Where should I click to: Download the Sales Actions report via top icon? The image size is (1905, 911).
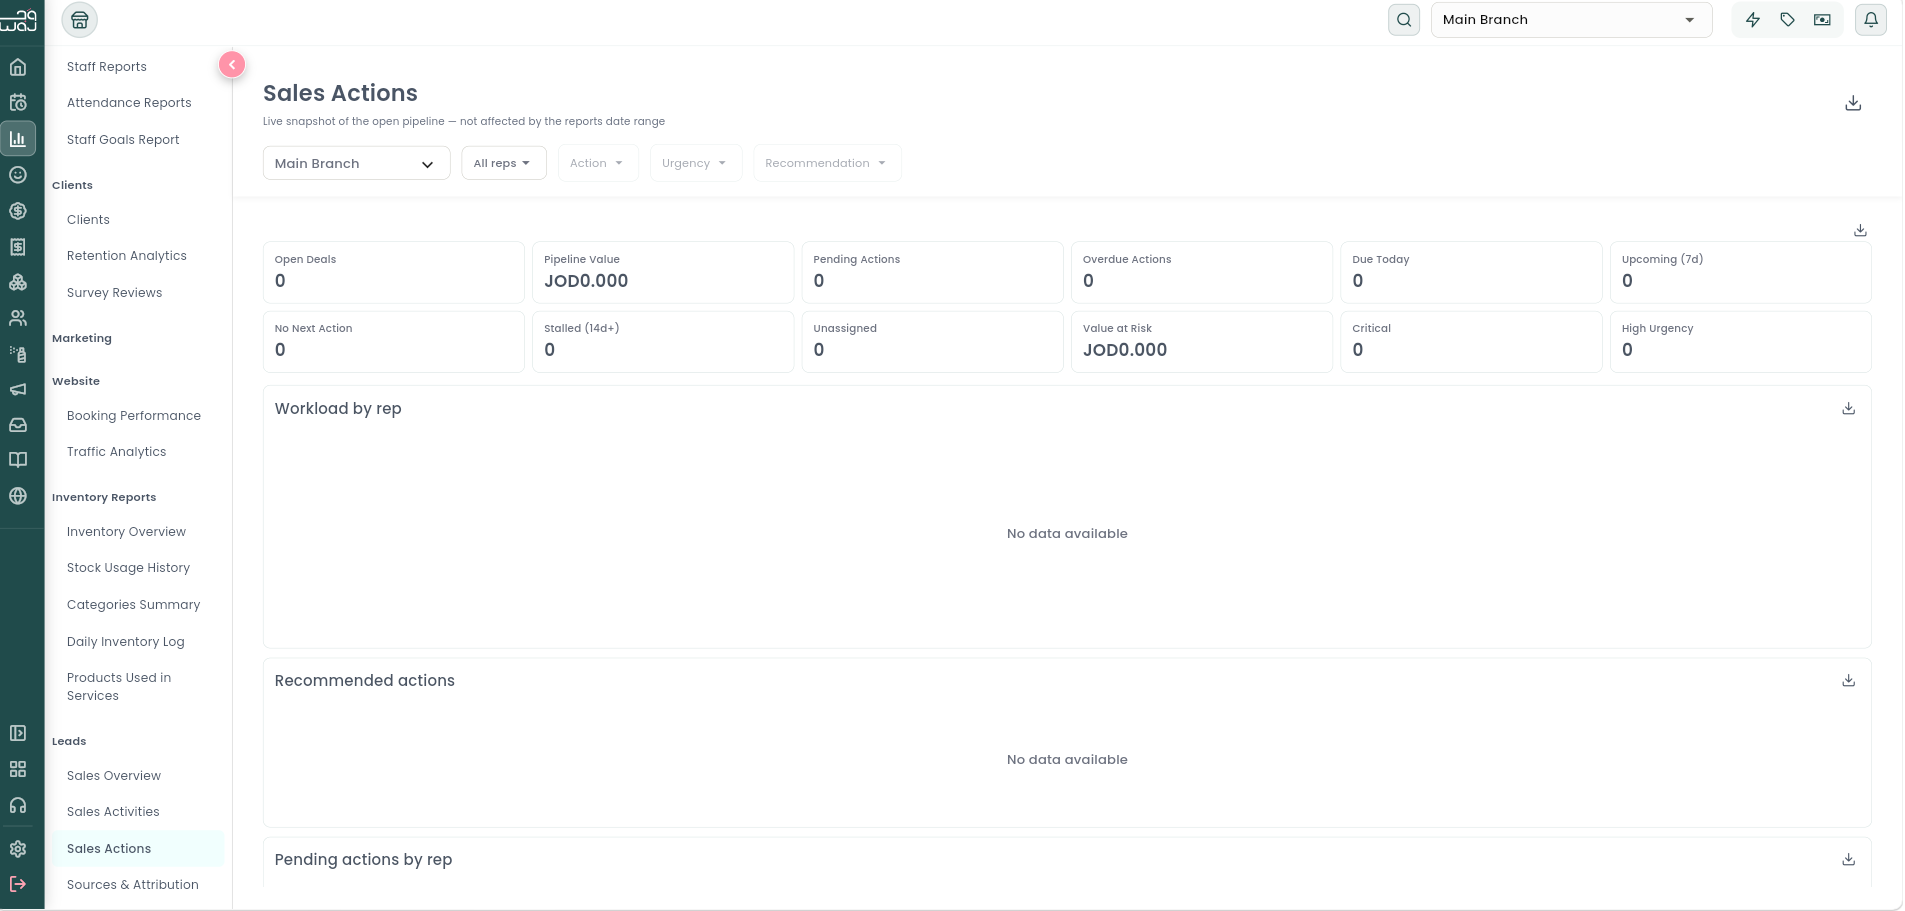click(1853, 103)
